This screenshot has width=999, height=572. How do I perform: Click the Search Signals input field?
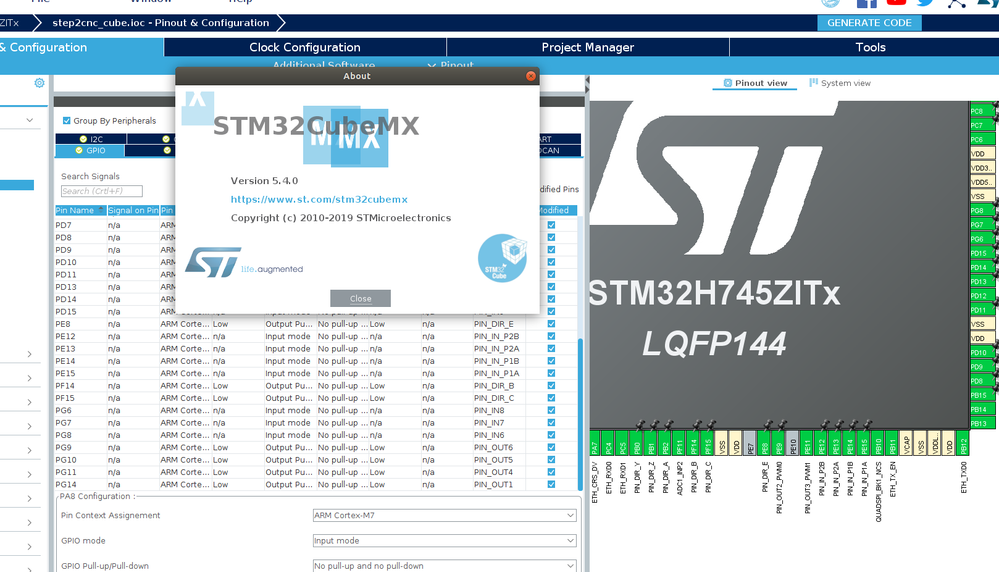coord(101,191)
